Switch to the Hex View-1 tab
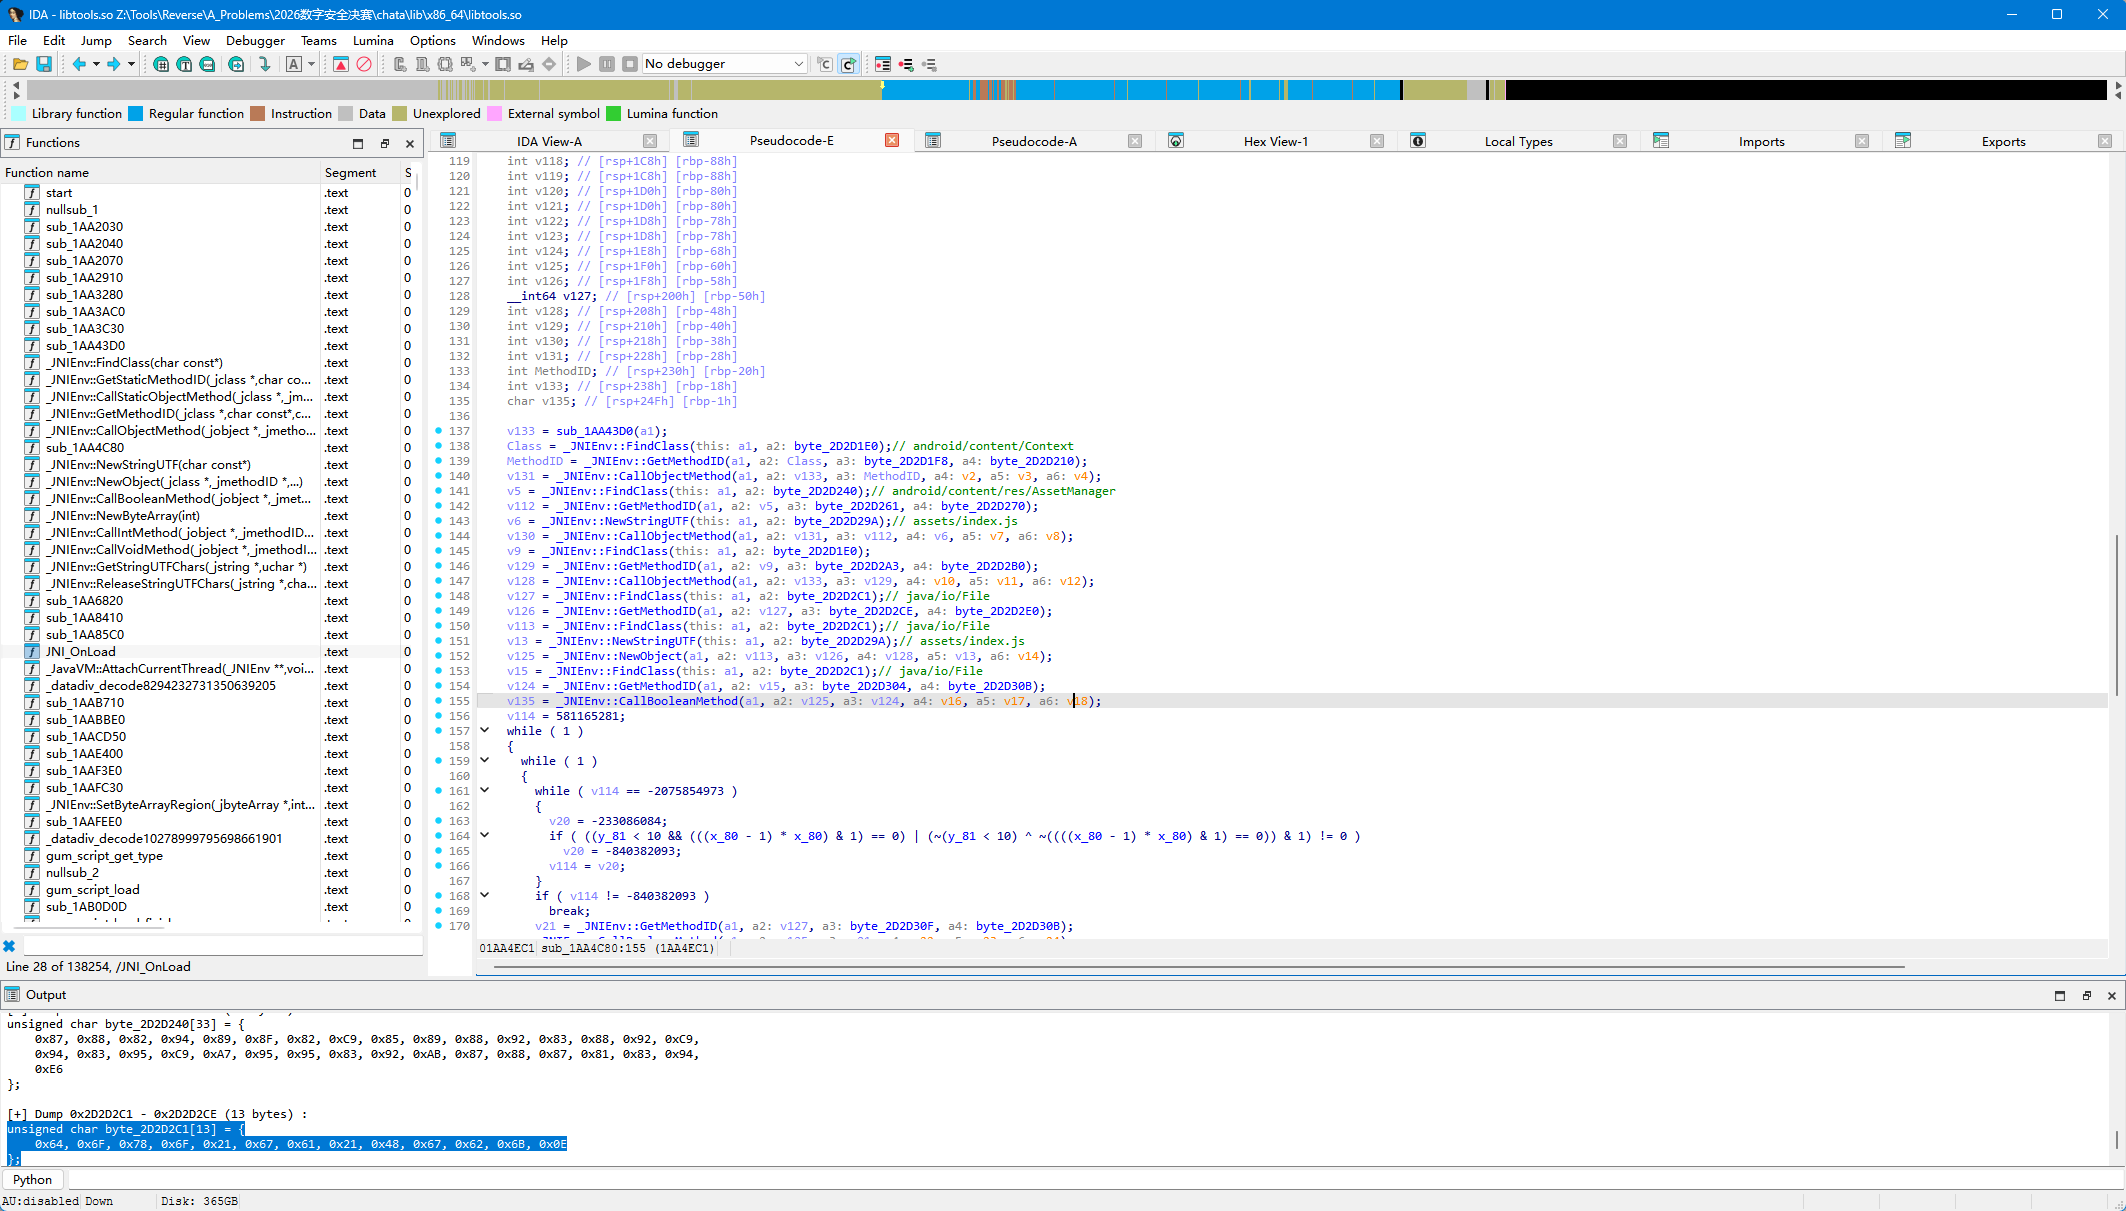The height and width of the screenshot is (1211, 2126). (x=1275, y=141)
